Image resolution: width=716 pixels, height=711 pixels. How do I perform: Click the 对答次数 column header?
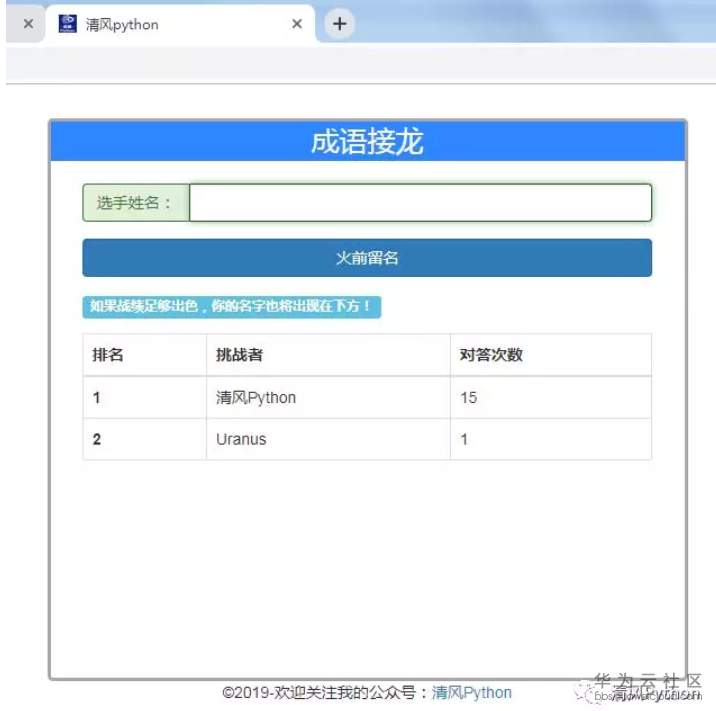point(551,355)
